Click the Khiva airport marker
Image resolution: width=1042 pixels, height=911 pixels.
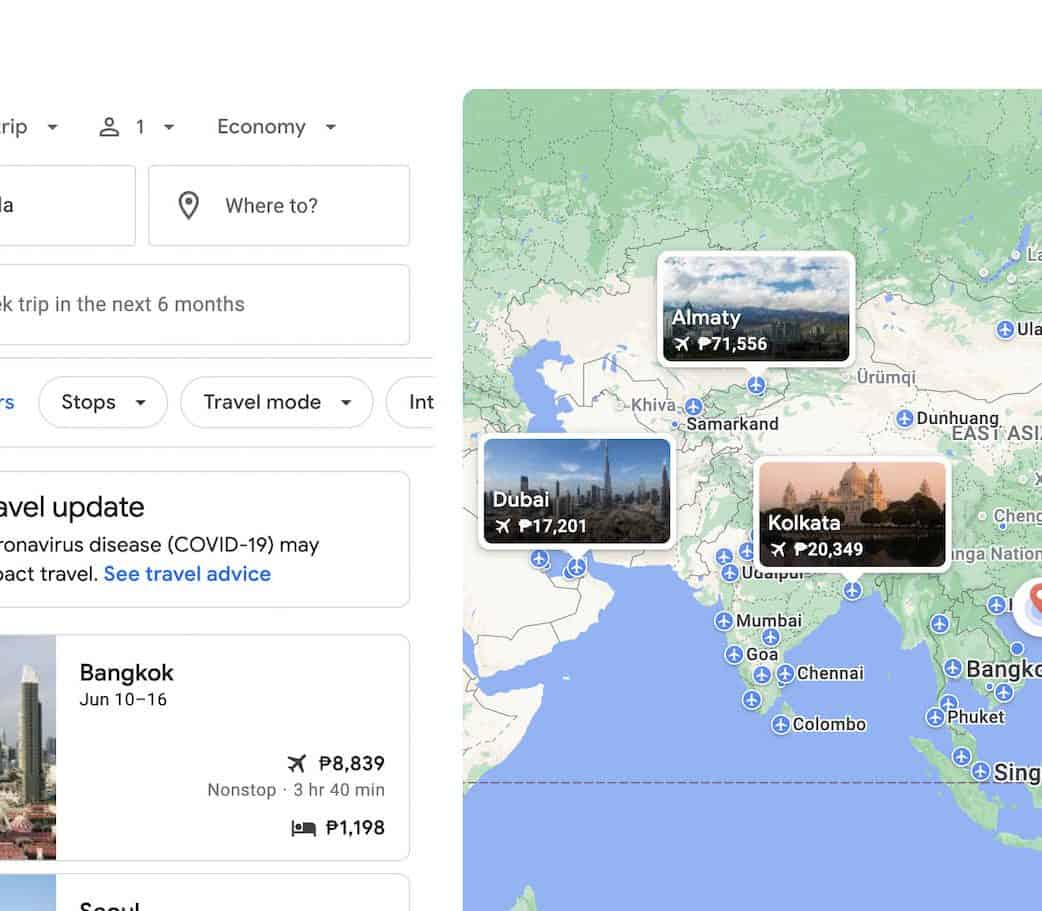(694, 406)
